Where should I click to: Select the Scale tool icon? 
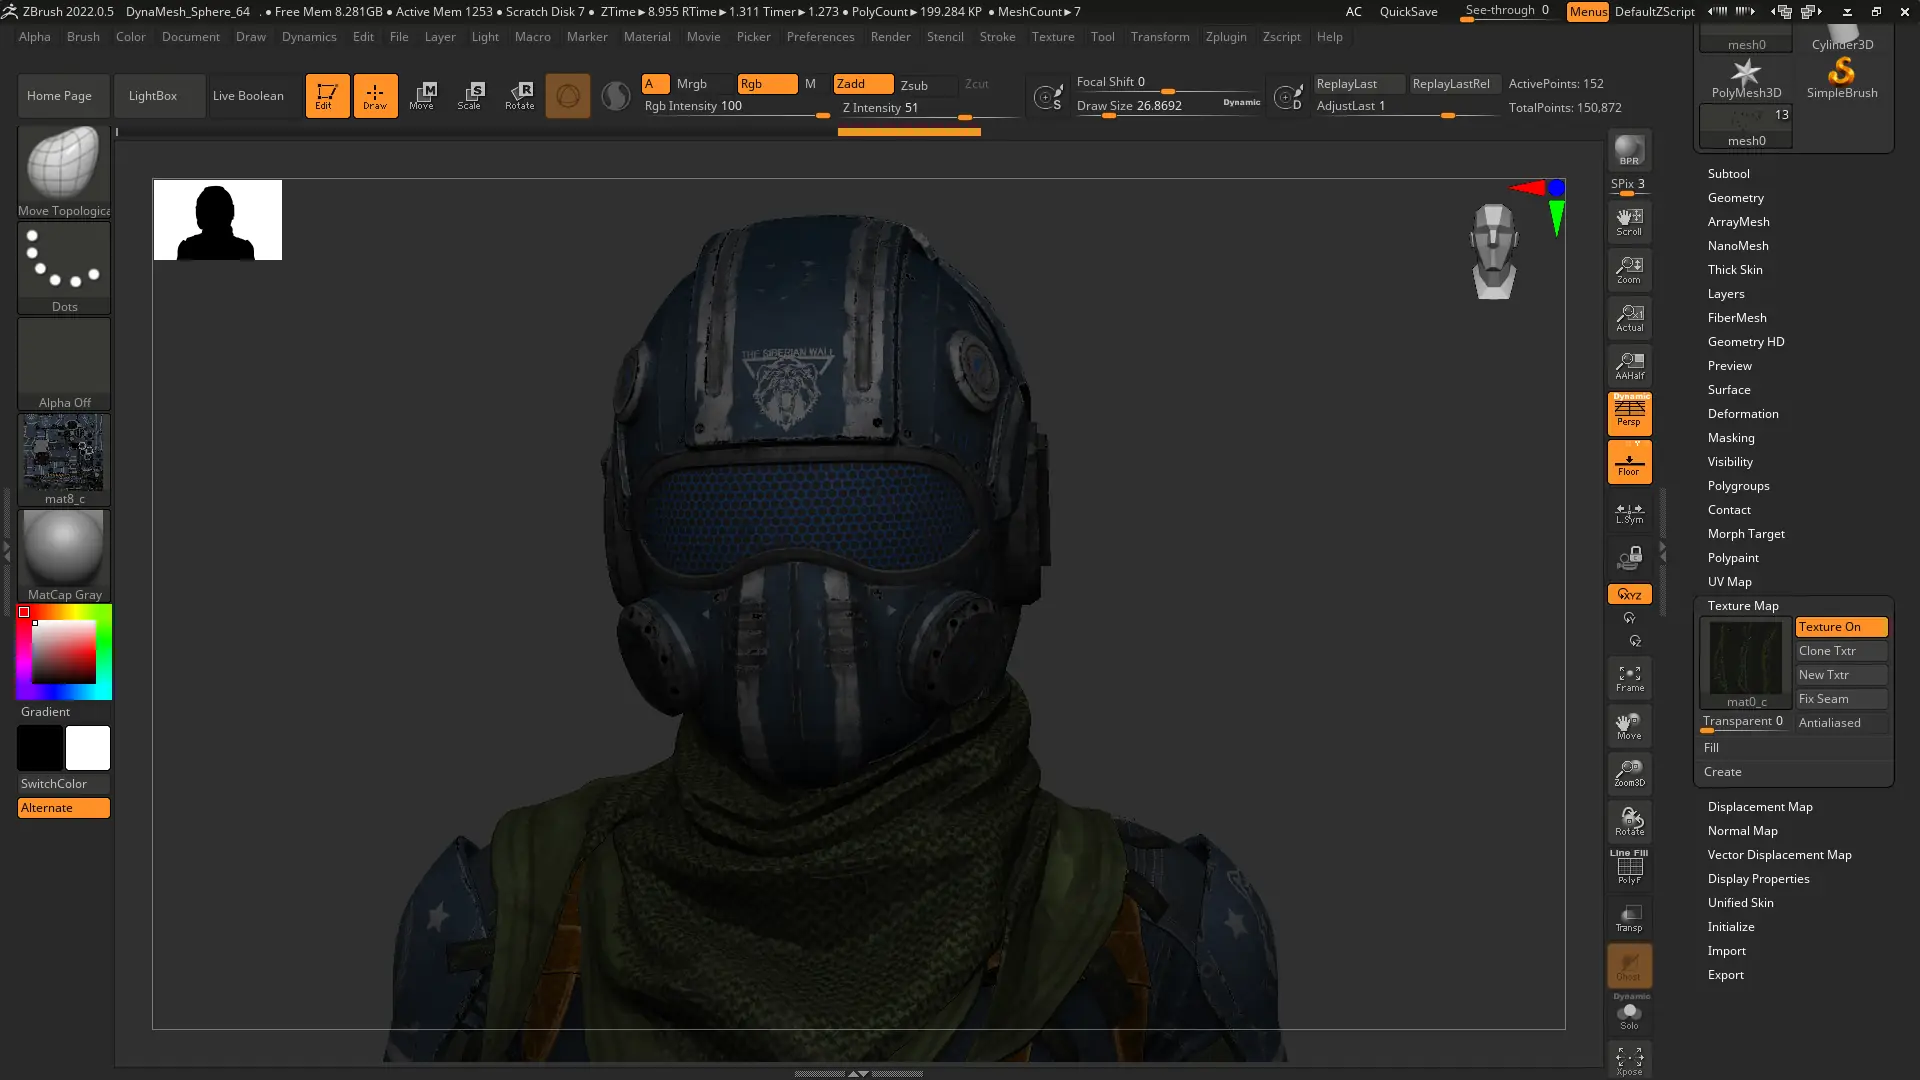click(x=469, y=95)
